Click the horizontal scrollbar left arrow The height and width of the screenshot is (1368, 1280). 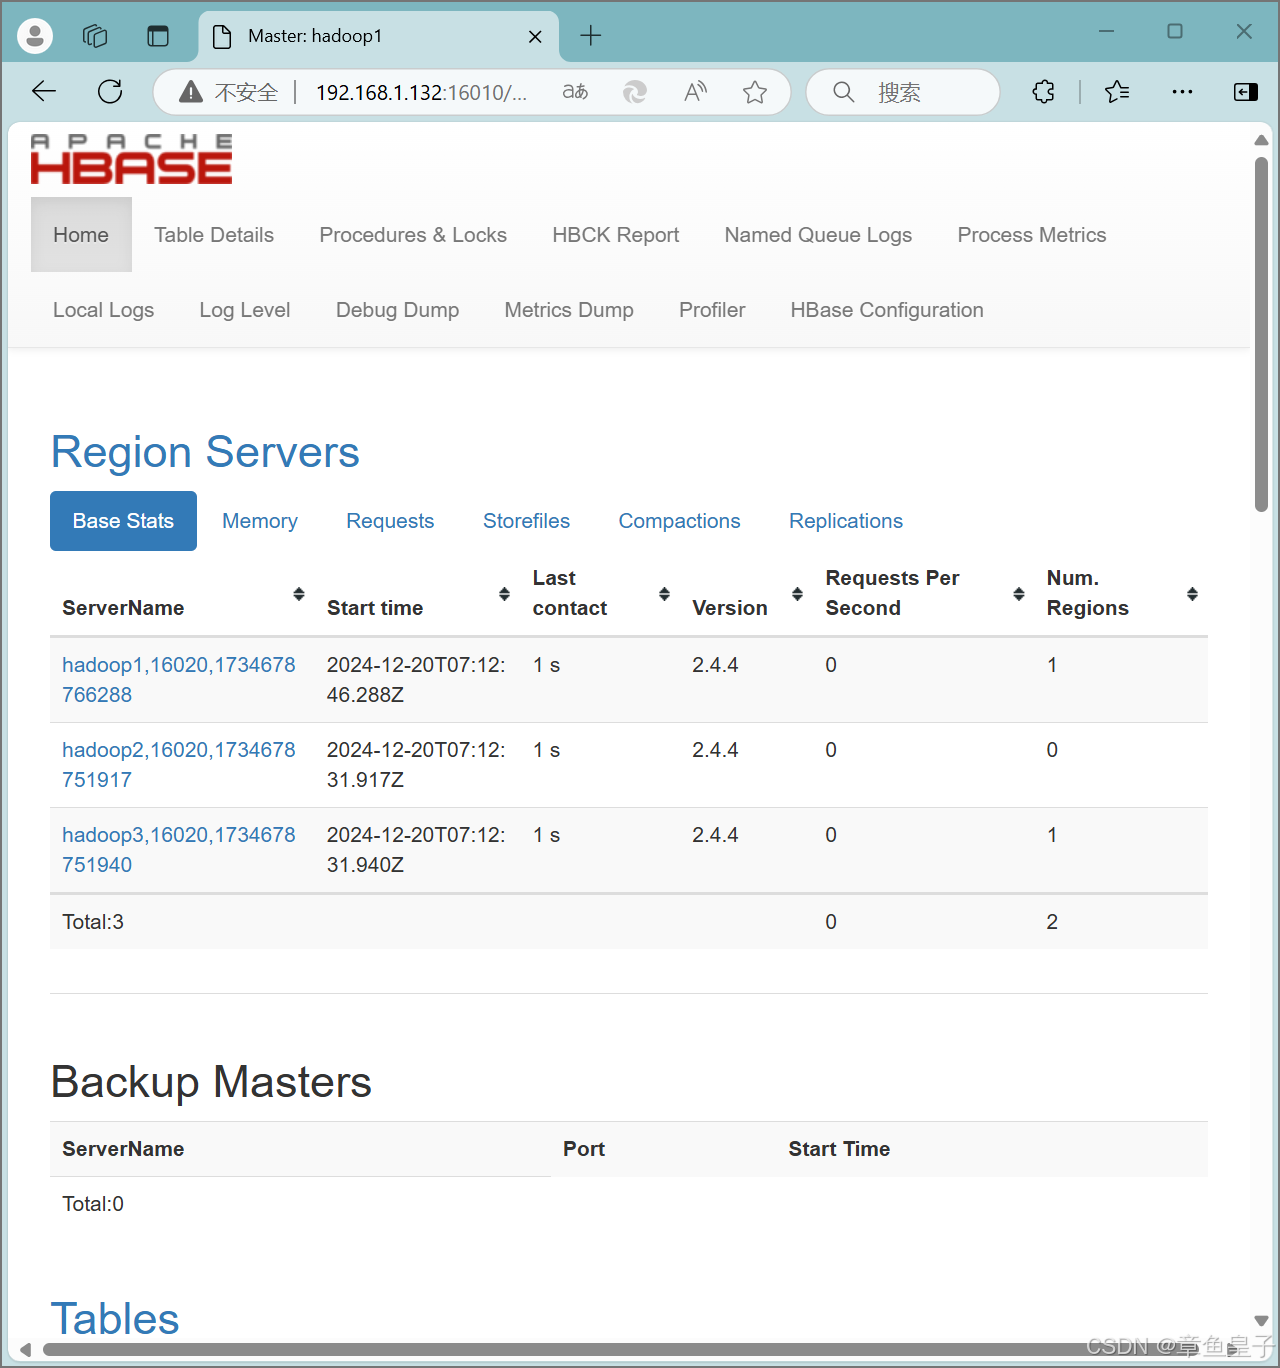(x=25, y=1350)
